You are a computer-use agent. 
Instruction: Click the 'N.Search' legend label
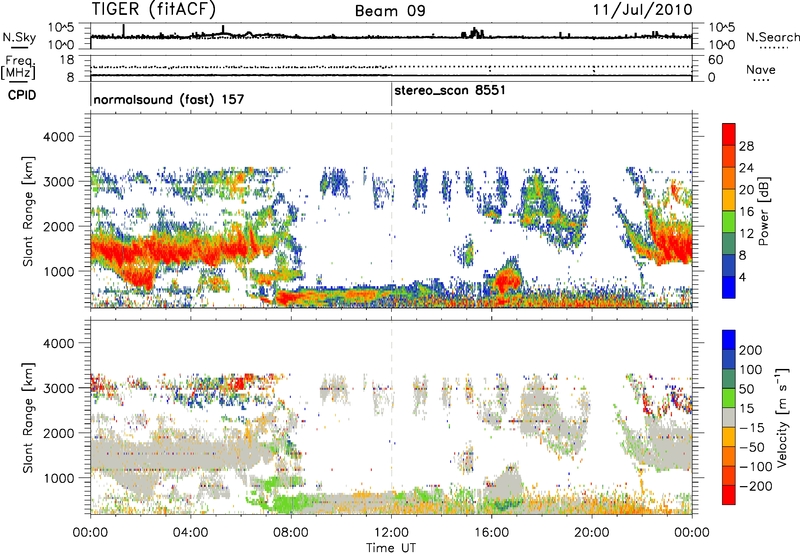click(x=772, y=37)
